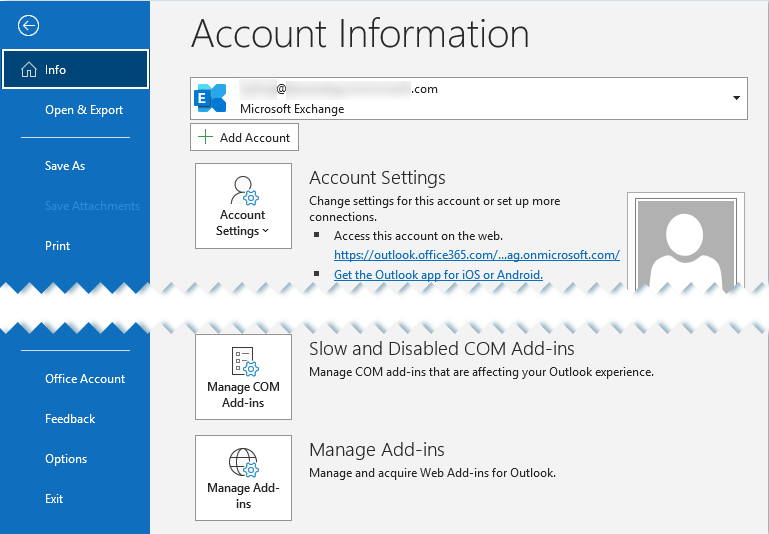The height and width of the screenshot is (534, 769).
Task: Click the green plus icon in Add Account
Action: coord(205,137)
